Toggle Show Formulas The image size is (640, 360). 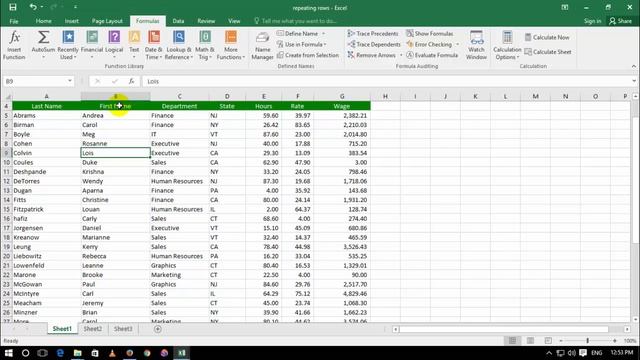tap(430, 33)
